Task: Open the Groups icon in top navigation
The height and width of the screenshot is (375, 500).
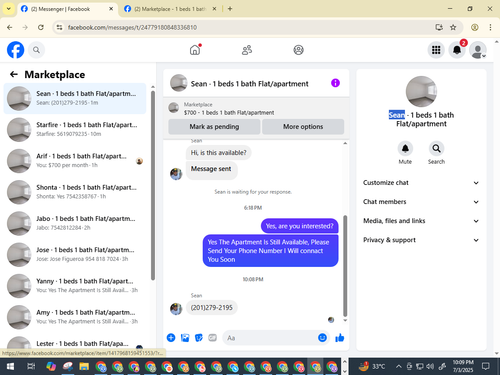Action: pyautogui.click(x=298, y=50)
